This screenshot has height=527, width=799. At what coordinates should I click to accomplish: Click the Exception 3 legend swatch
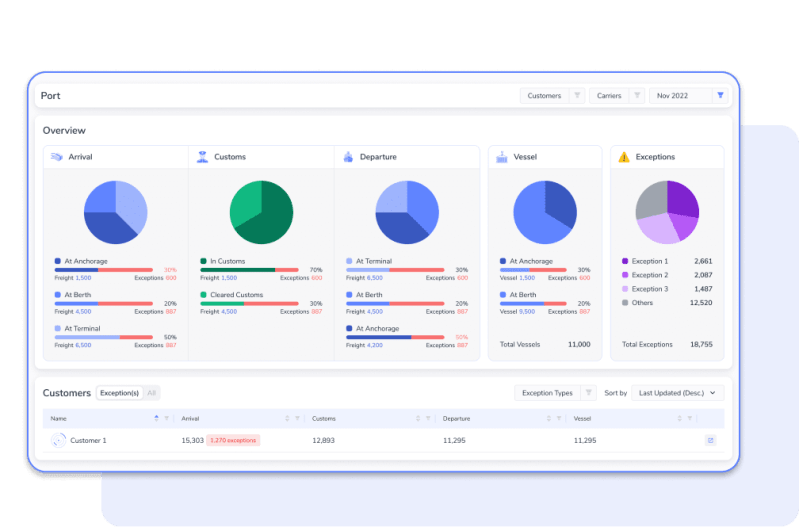(625, 289)
